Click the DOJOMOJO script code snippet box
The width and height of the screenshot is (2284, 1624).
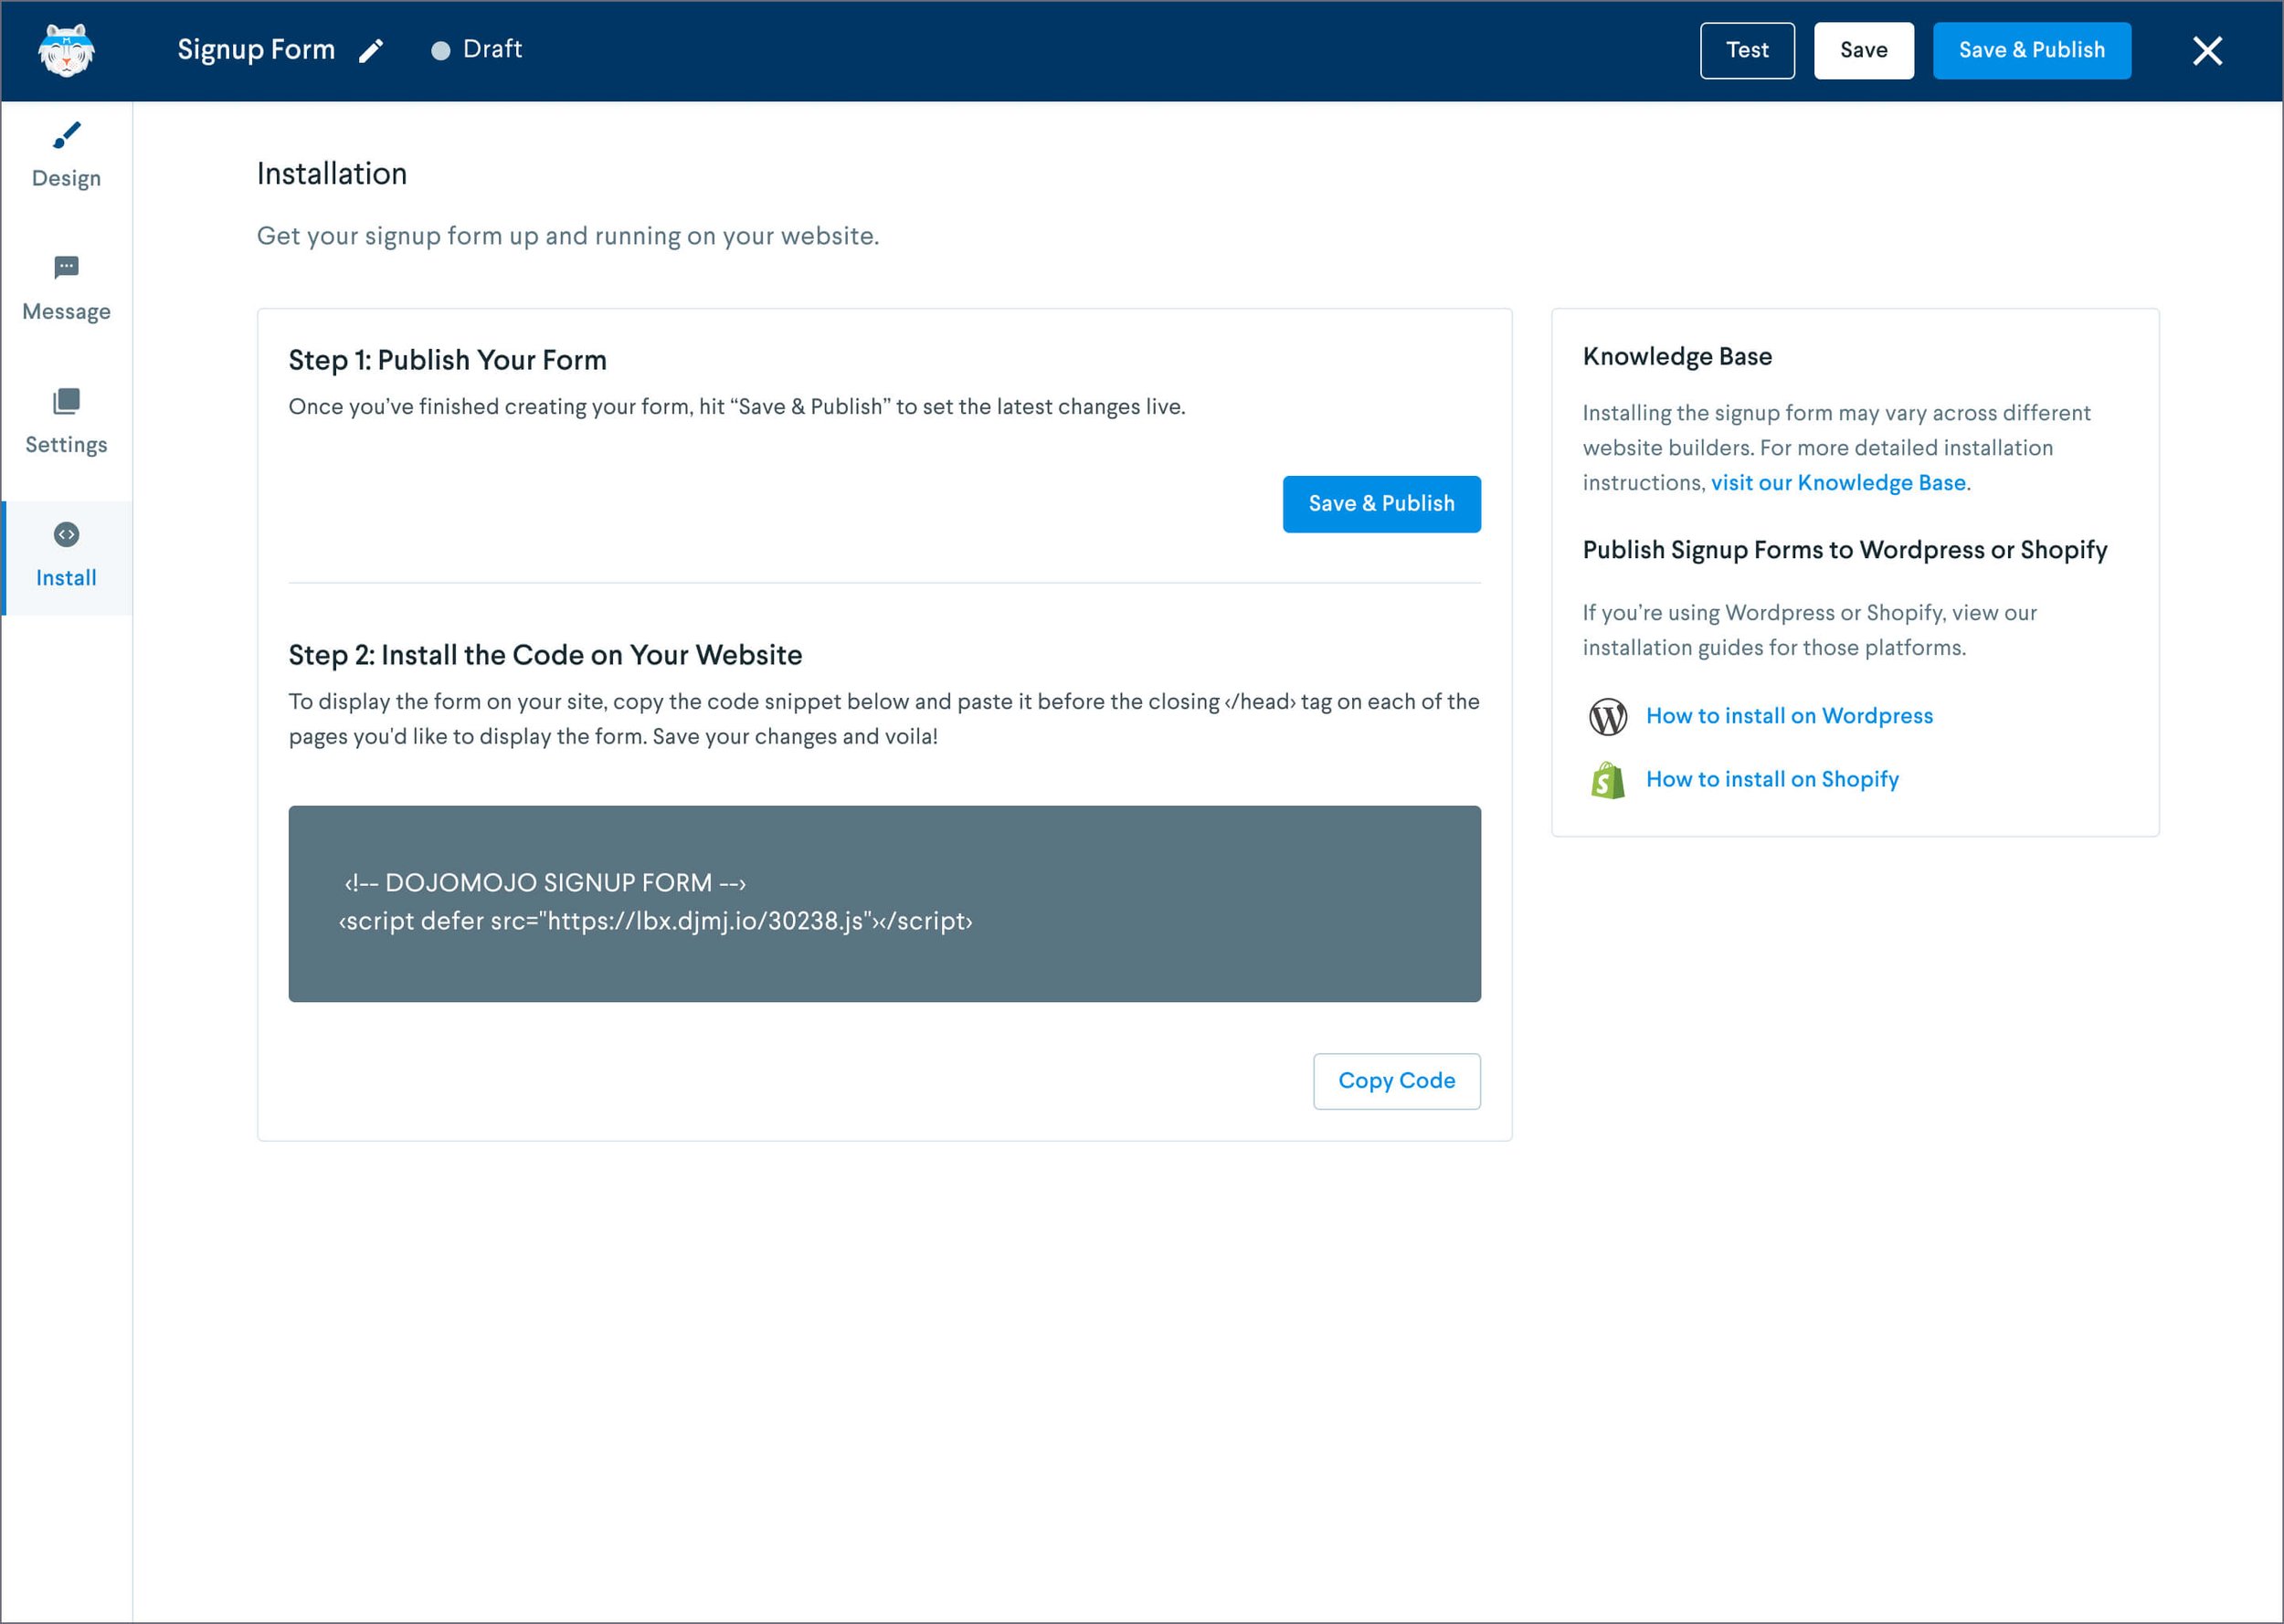tap(884, 903)
